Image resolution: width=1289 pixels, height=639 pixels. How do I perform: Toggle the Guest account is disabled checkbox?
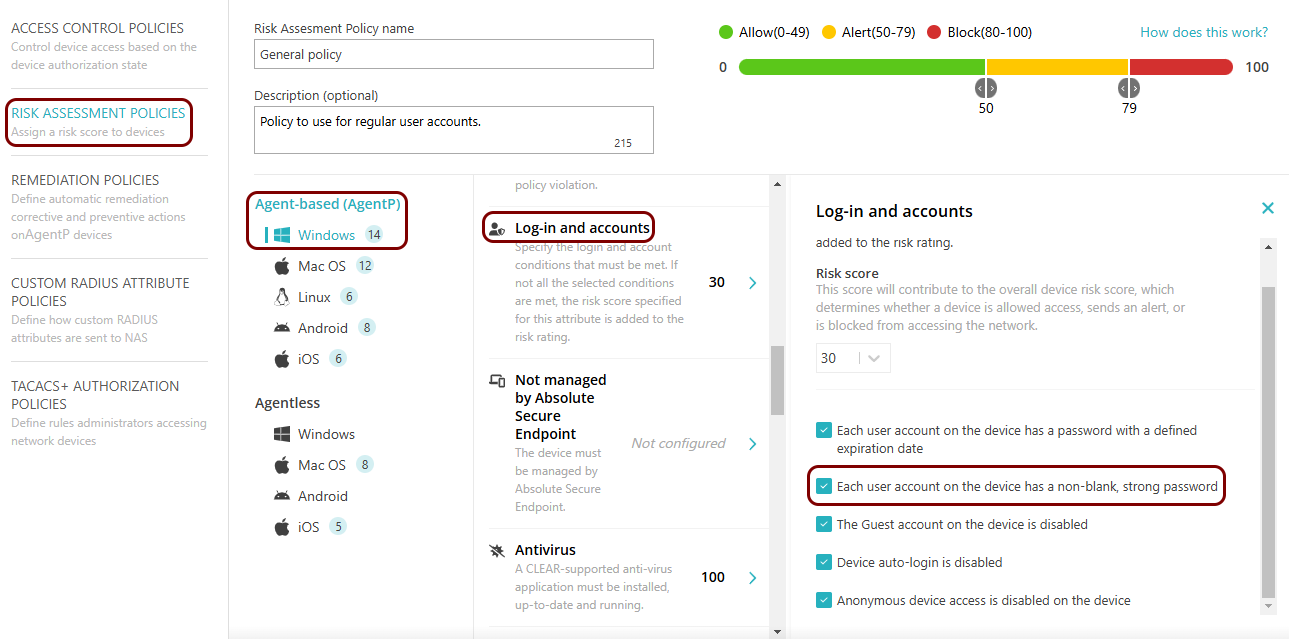point(824,524)
